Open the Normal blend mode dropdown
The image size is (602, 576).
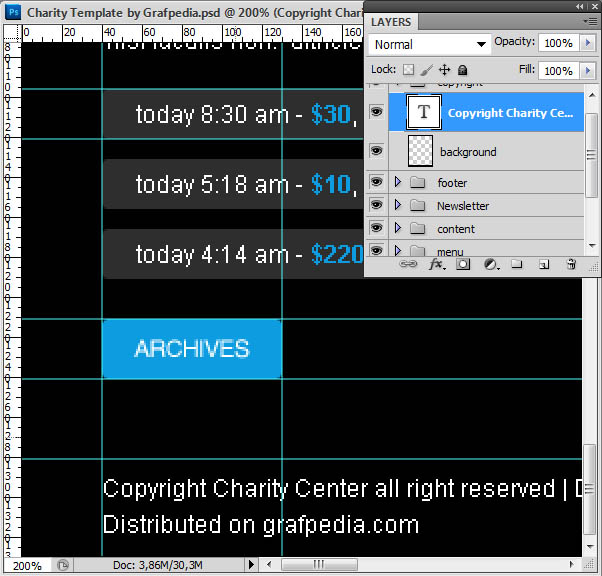(430, 45)
